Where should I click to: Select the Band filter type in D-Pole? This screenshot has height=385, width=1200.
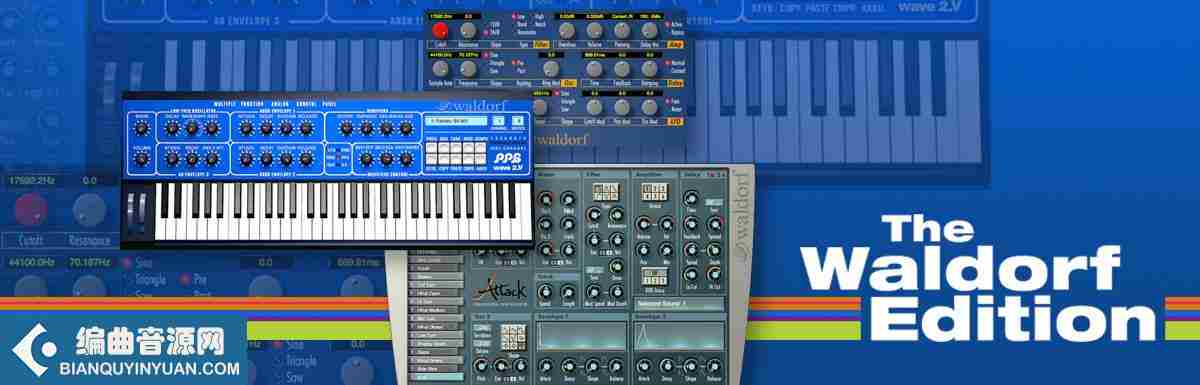522,24
